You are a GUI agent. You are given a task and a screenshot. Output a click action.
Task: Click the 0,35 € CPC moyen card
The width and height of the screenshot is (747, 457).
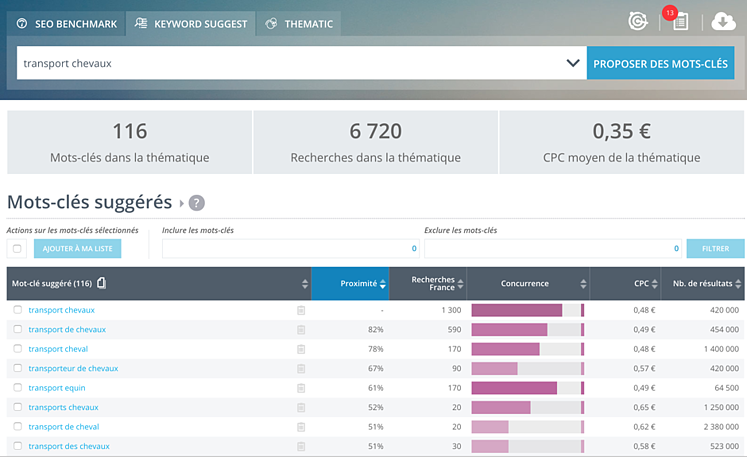(x=622, y=142)
